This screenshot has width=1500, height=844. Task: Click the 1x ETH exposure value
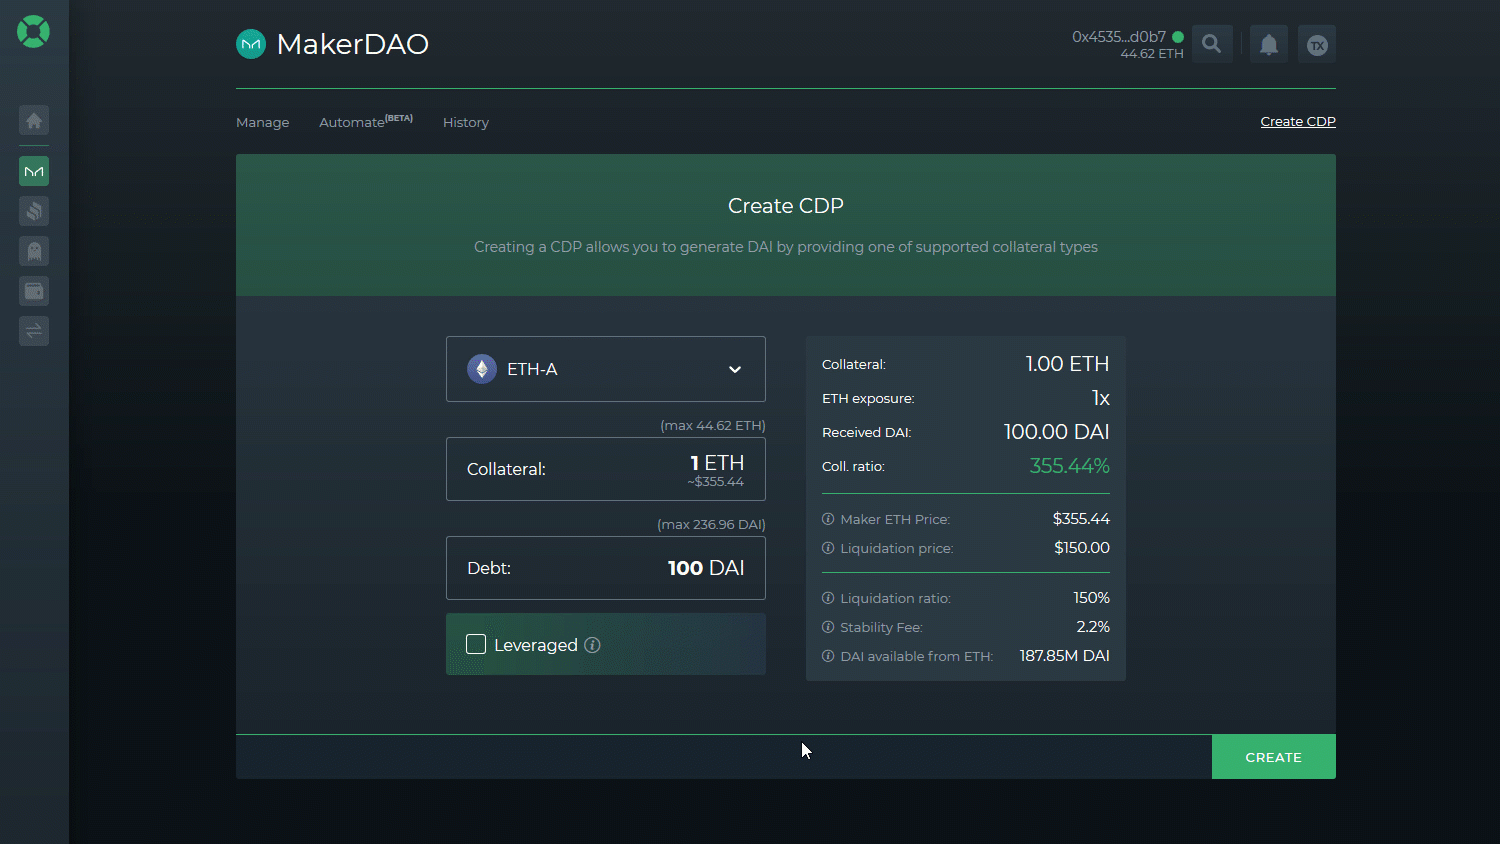click(x=1101, y=398)
